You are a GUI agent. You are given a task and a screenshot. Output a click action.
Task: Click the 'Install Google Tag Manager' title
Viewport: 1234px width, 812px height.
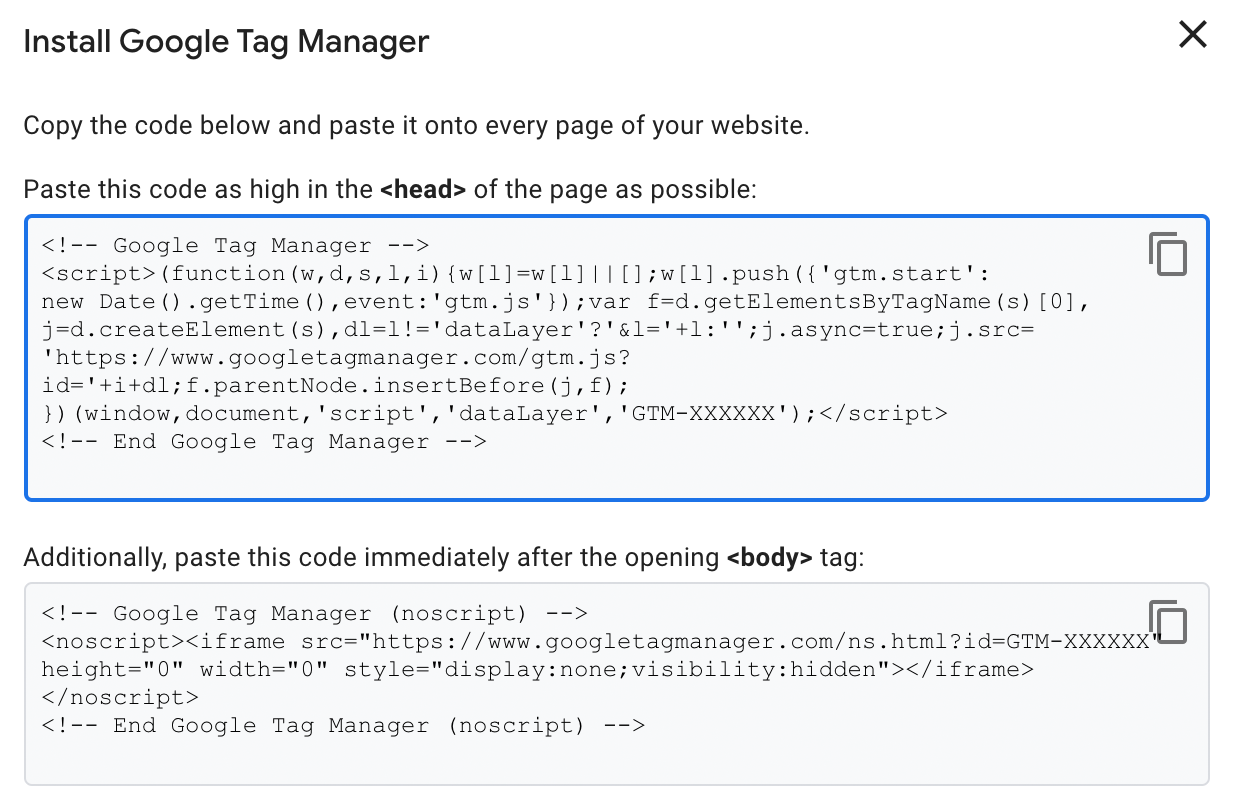226,41
